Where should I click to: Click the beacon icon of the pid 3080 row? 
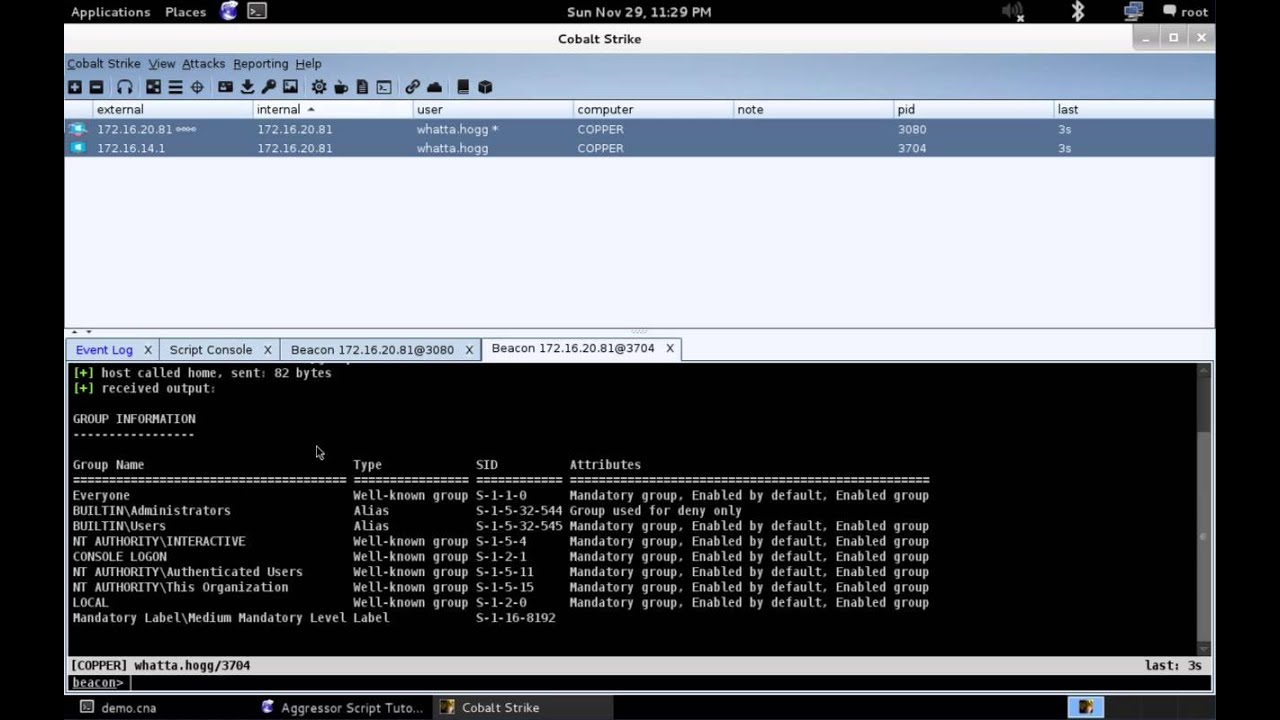coord(77,129)
